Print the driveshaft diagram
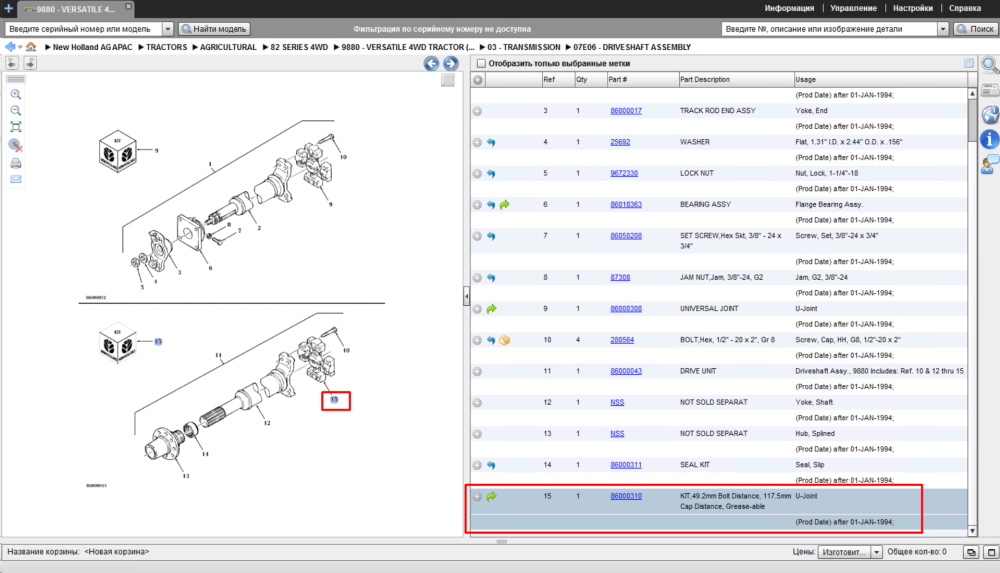The height and width of the screenshot is (573, 1000). (x=16, y=163)
